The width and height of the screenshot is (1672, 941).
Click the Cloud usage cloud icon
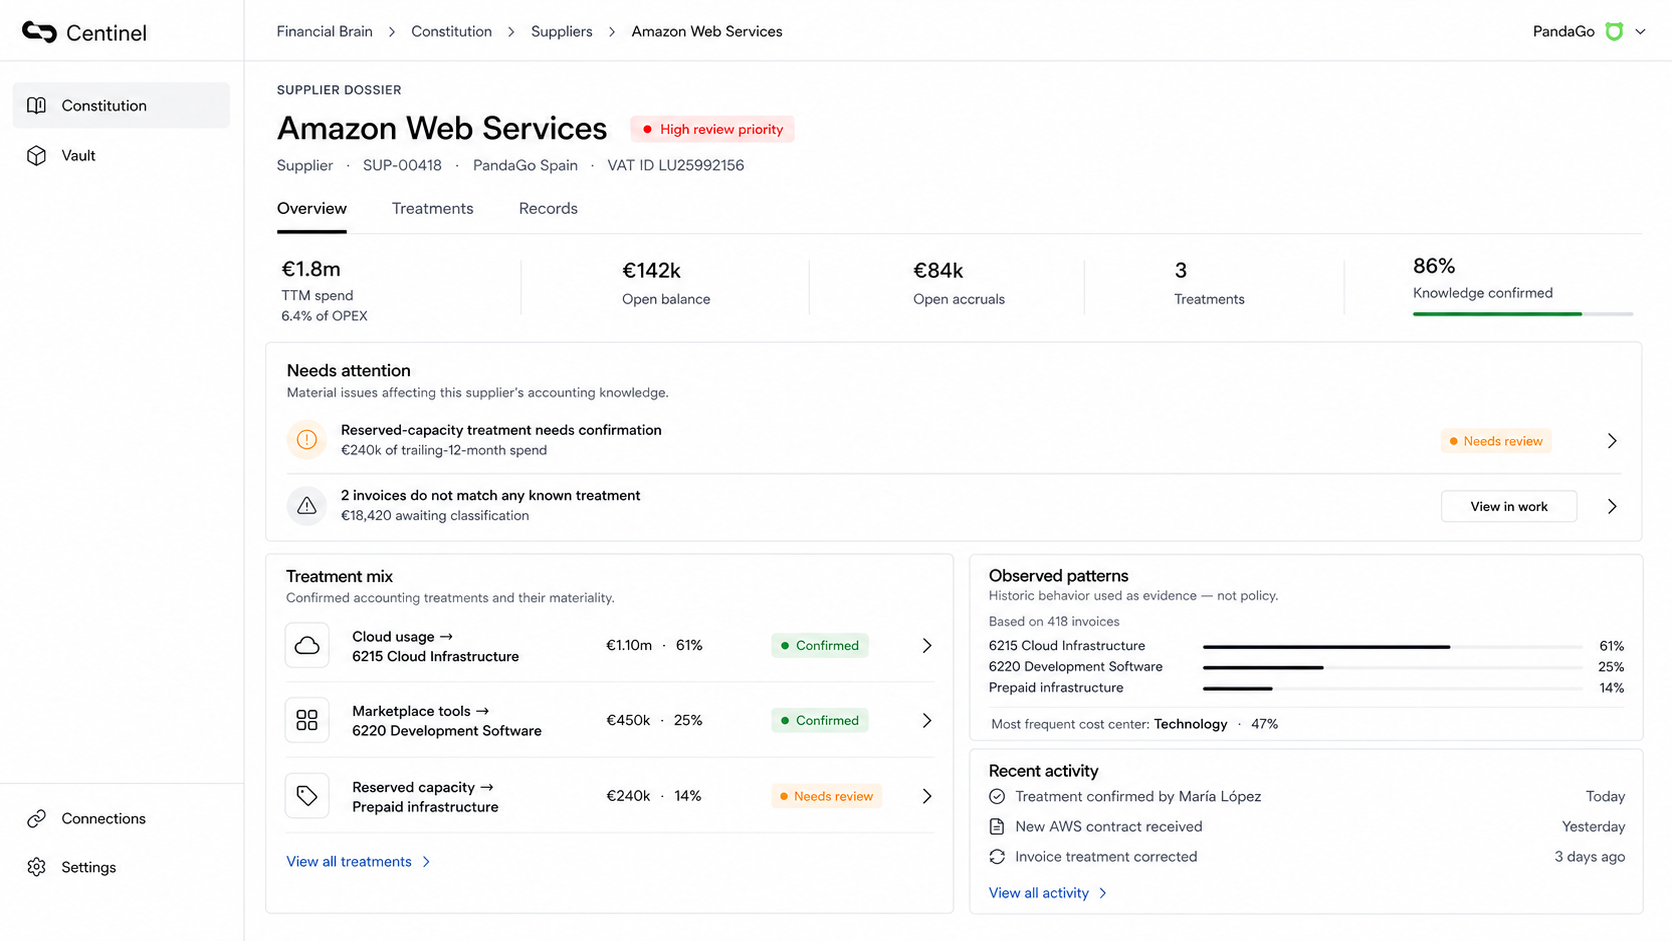pyautogui.click(x=307, y=645)
